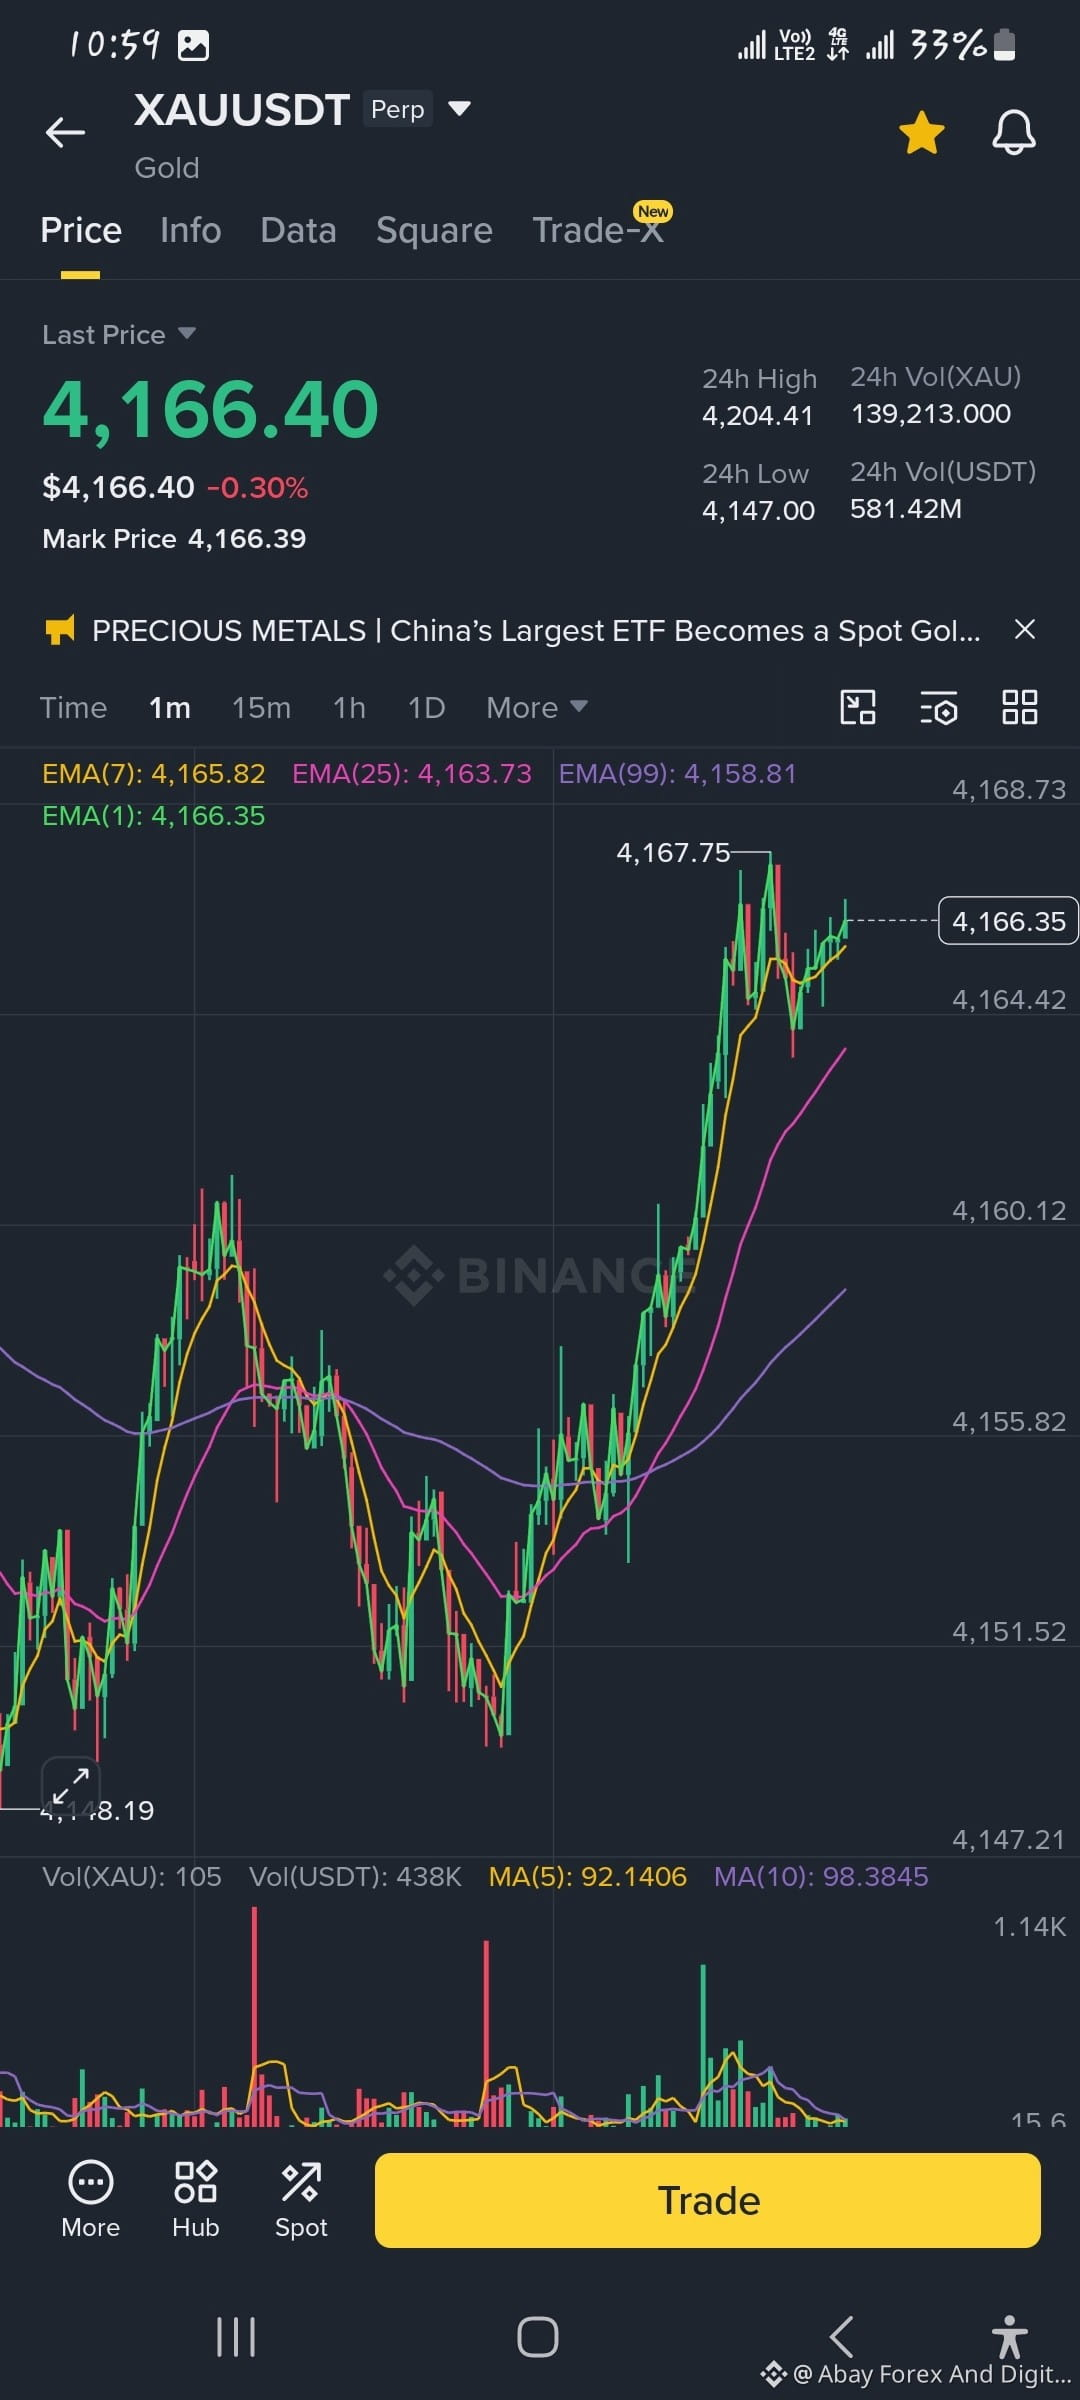
Task: Switch to Spot trading
Action: (301, 2200)
